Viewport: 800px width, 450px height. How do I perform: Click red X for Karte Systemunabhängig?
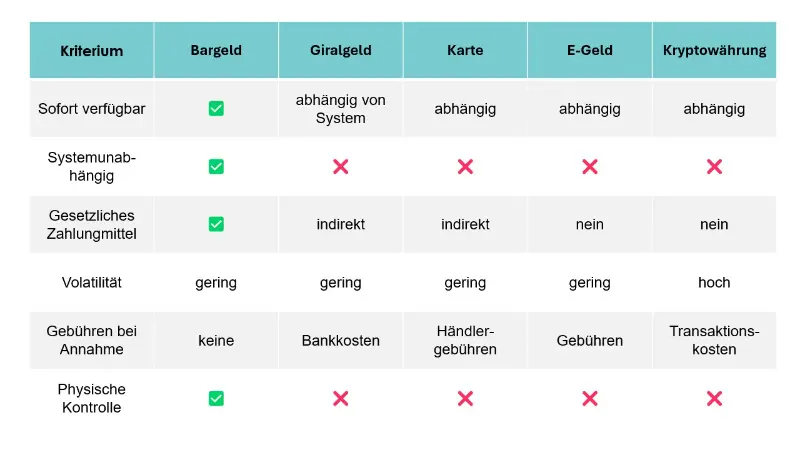(x=465, y=166)
